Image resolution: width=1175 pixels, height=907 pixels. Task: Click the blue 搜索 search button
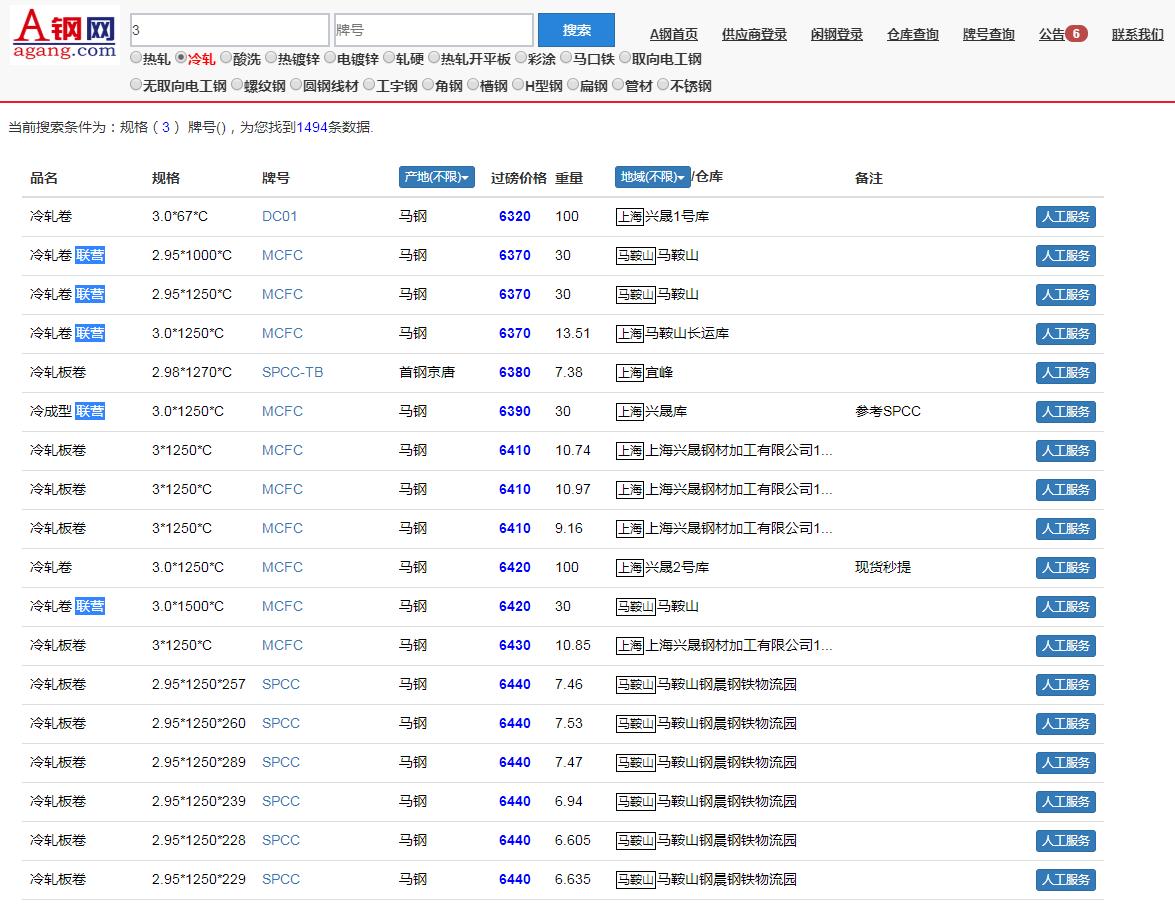576,30
